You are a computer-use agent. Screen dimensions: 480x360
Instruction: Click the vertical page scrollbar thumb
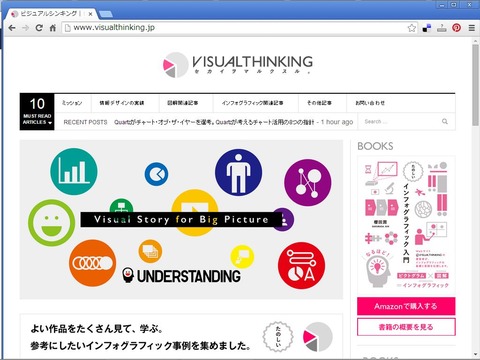[475, 85]
